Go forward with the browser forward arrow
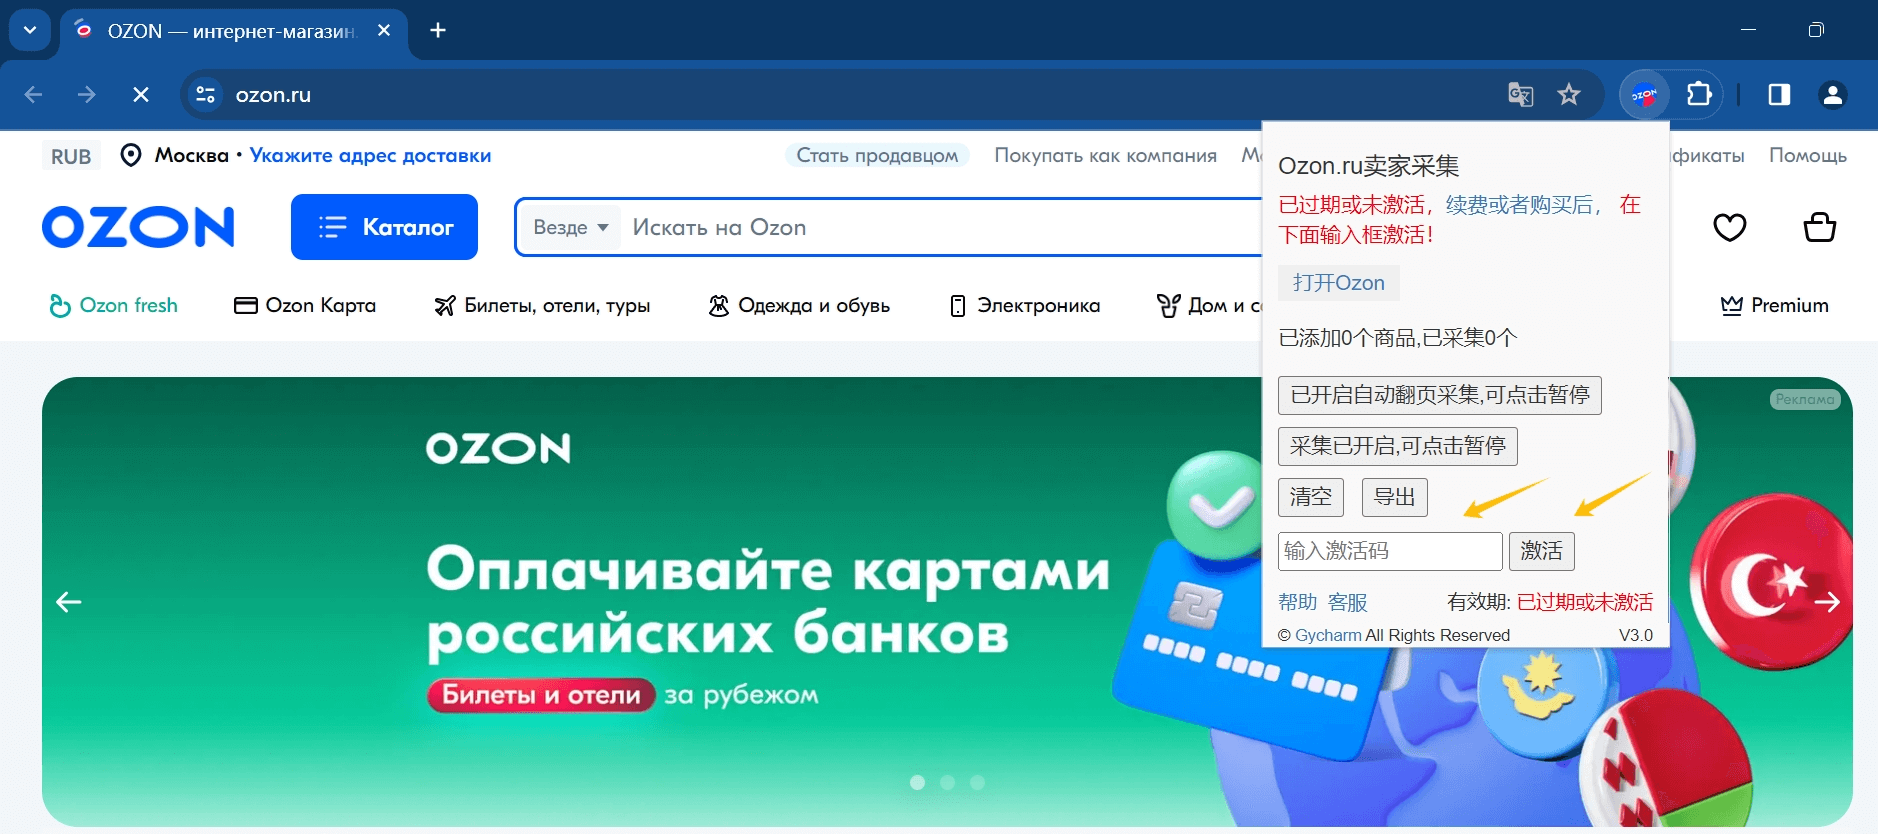The height and width of the screenshot is (834, 1878). coord(87,95)
